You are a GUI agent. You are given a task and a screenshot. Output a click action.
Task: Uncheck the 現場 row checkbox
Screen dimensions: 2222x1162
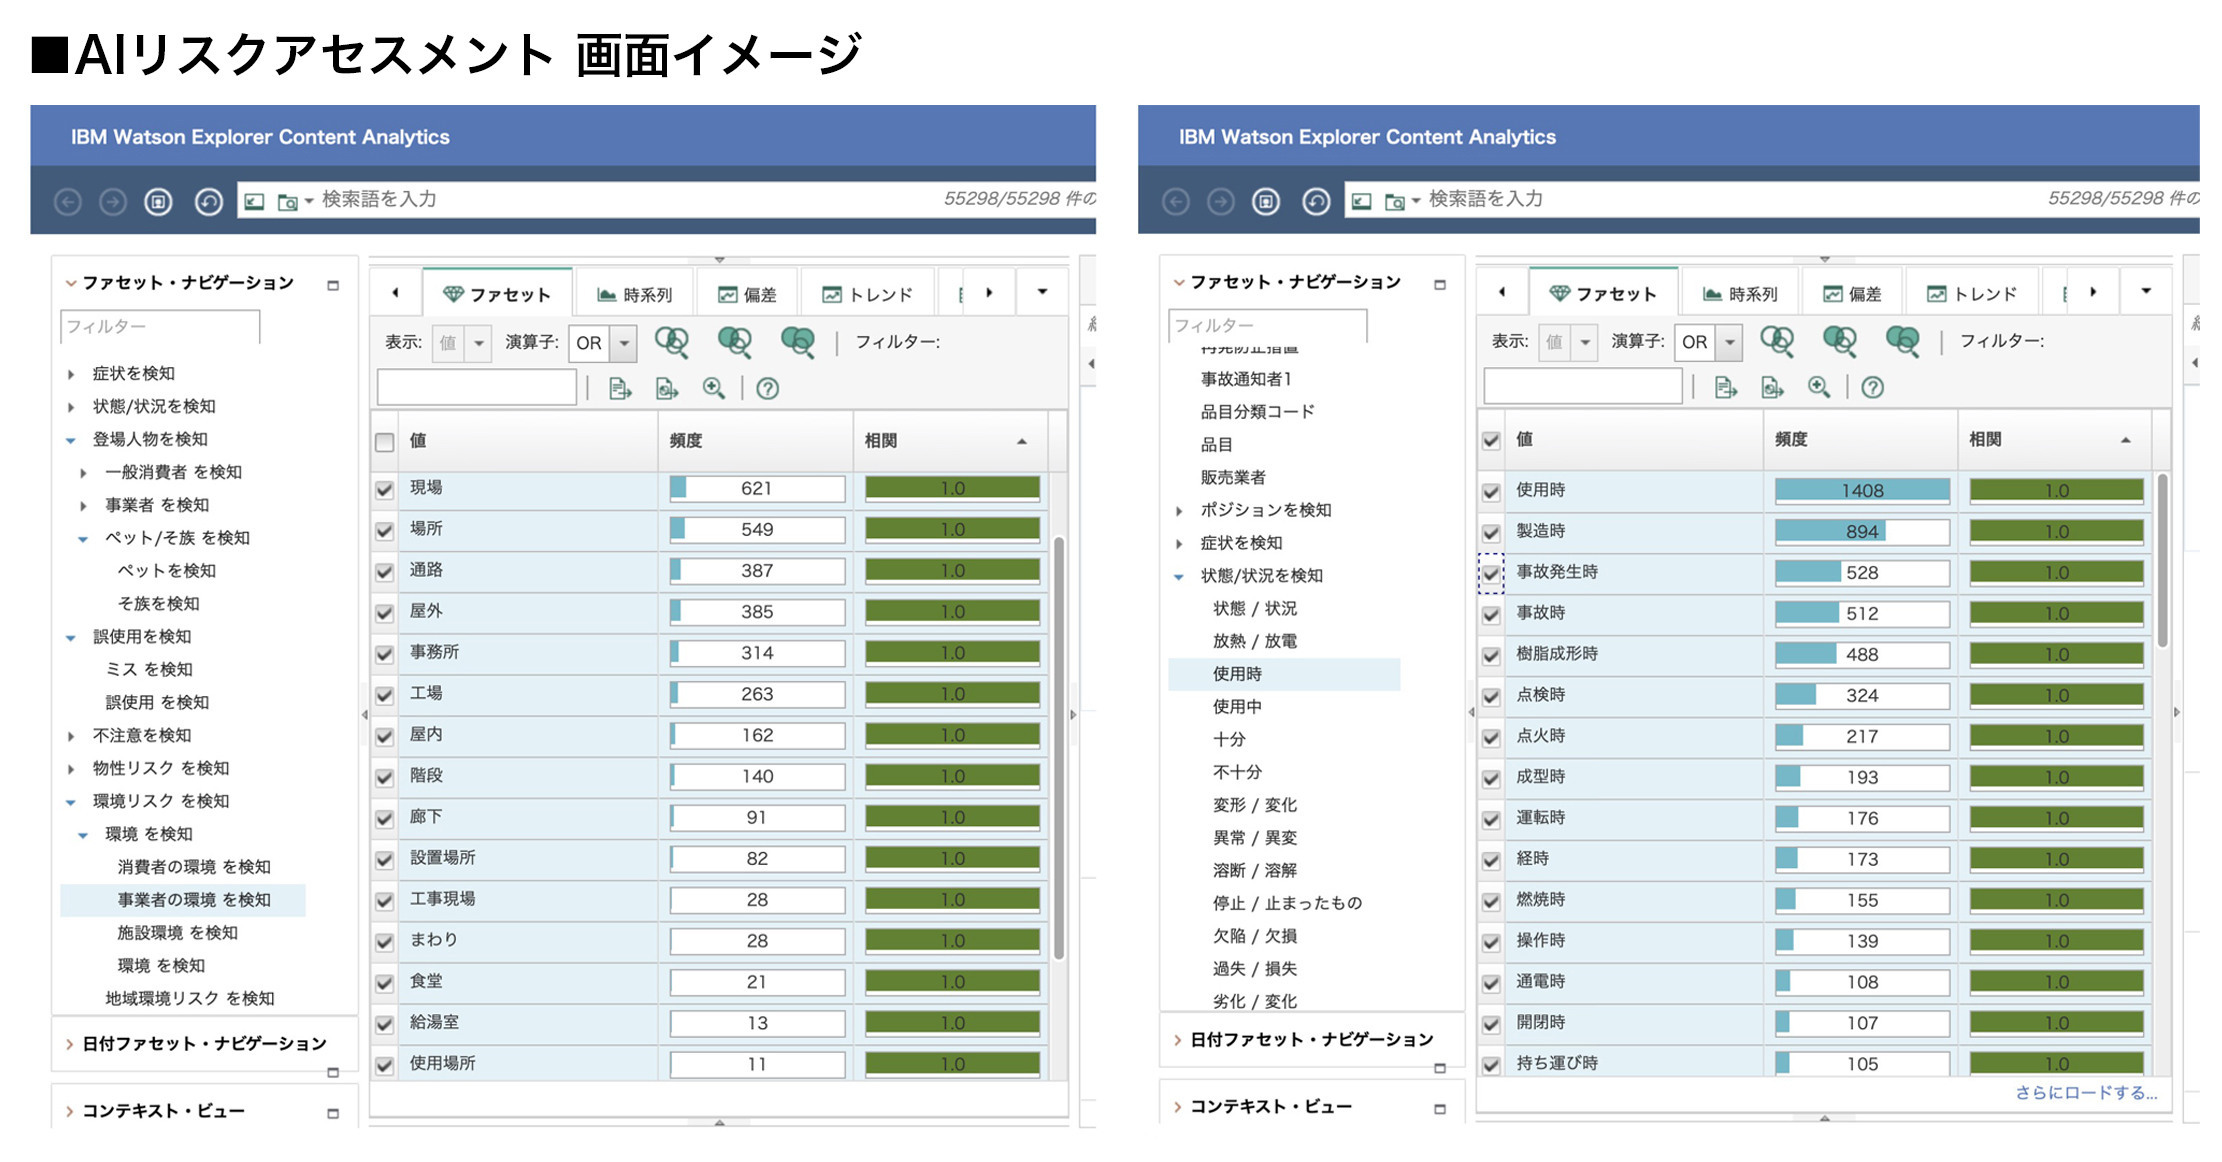pos(384,490)
